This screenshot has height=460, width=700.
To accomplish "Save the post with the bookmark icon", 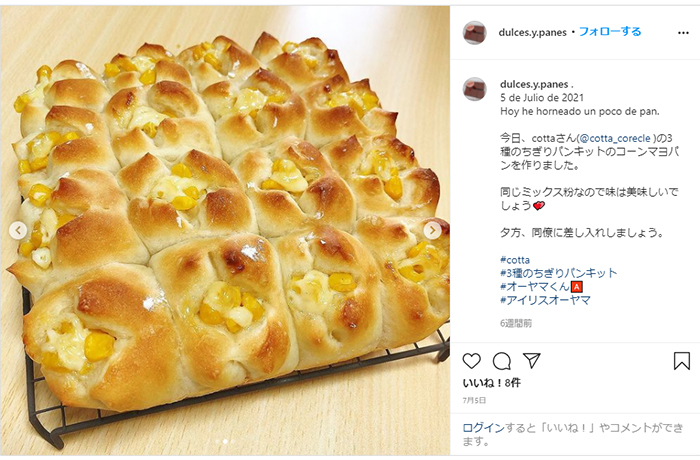I will 681,361.
